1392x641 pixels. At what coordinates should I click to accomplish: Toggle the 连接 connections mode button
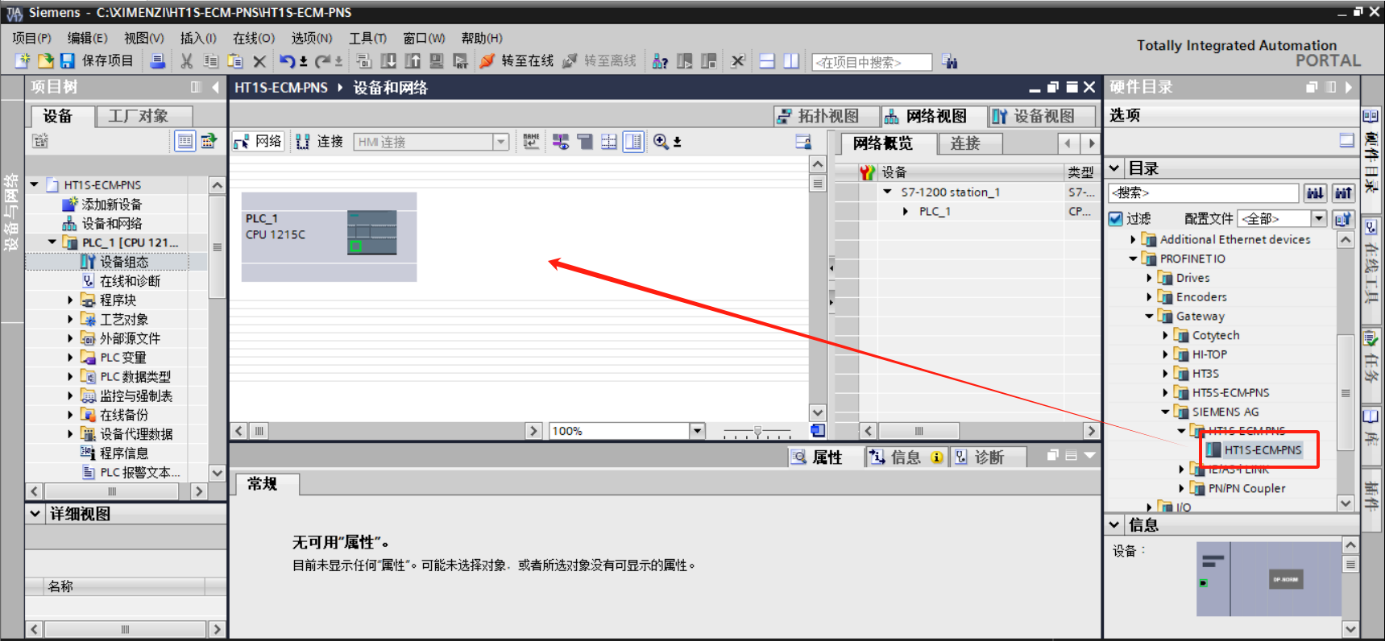(320, 142)
